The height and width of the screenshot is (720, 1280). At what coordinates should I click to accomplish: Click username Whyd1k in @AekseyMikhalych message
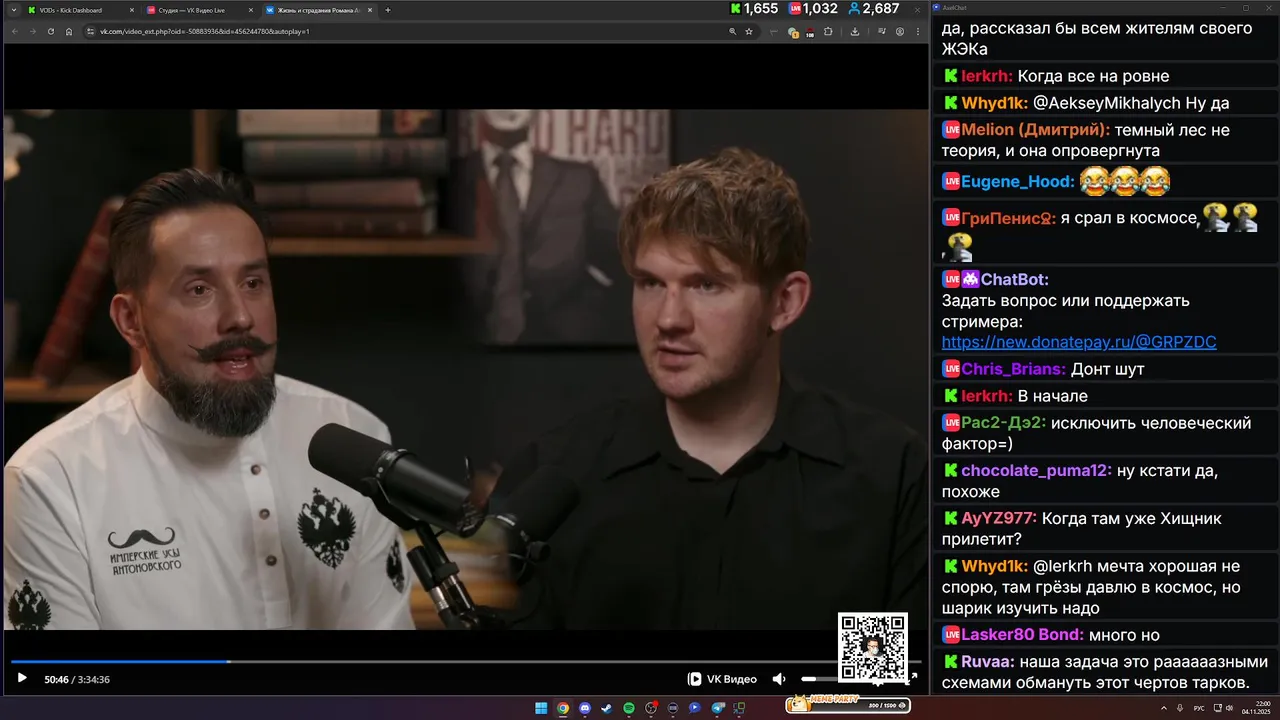point(994,103)
